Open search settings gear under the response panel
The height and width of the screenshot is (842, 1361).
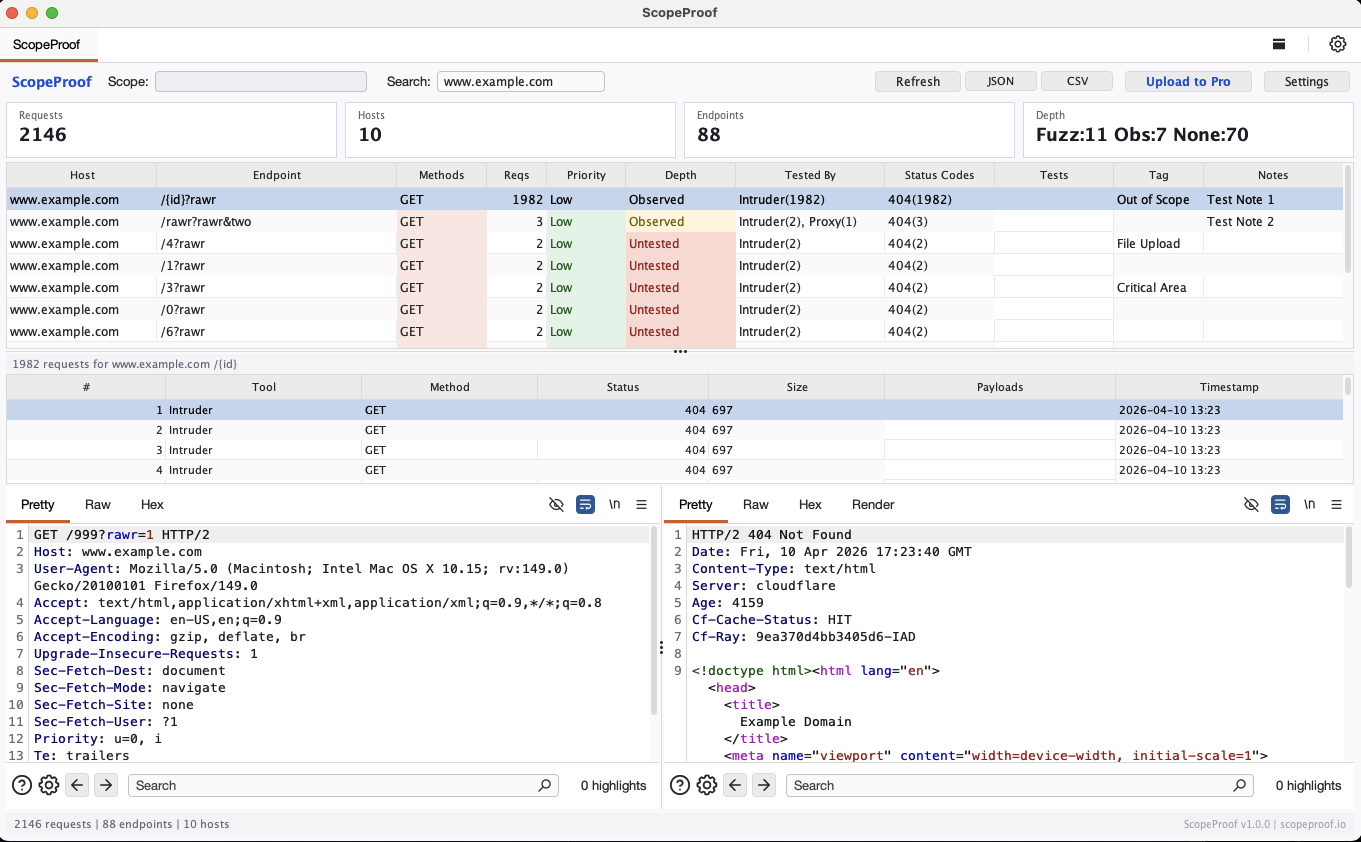point(707,785)
